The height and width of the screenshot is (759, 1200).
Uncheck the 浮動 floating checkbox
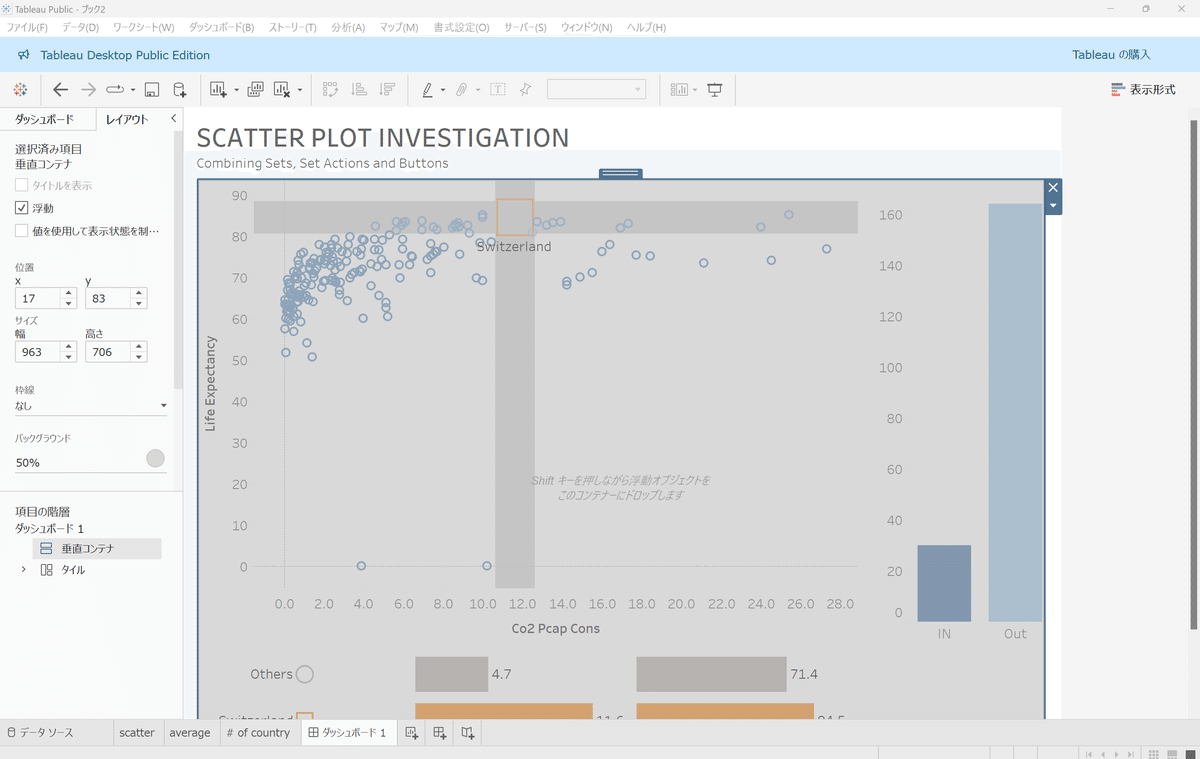click(22, 208)
